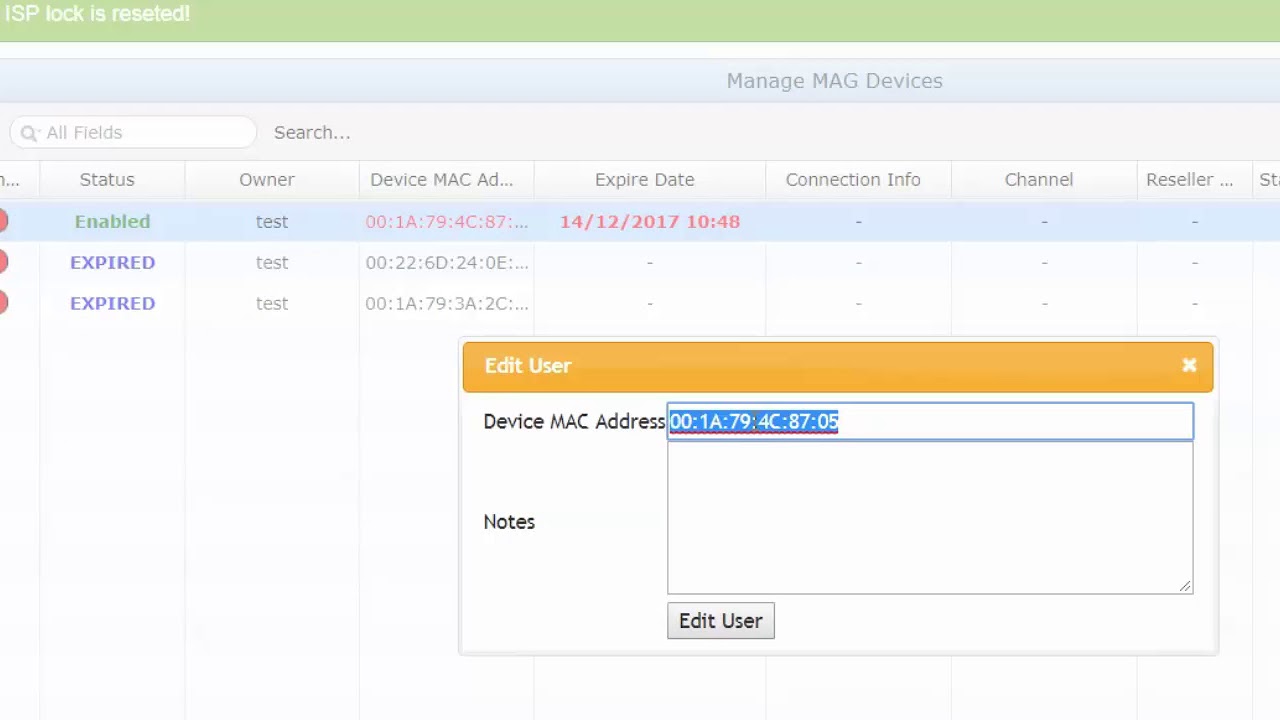The image size is (1280, 720).
Task: Select MAC address 00:22:6D:24:0E:... row cell
Action: tap(447, 262)
